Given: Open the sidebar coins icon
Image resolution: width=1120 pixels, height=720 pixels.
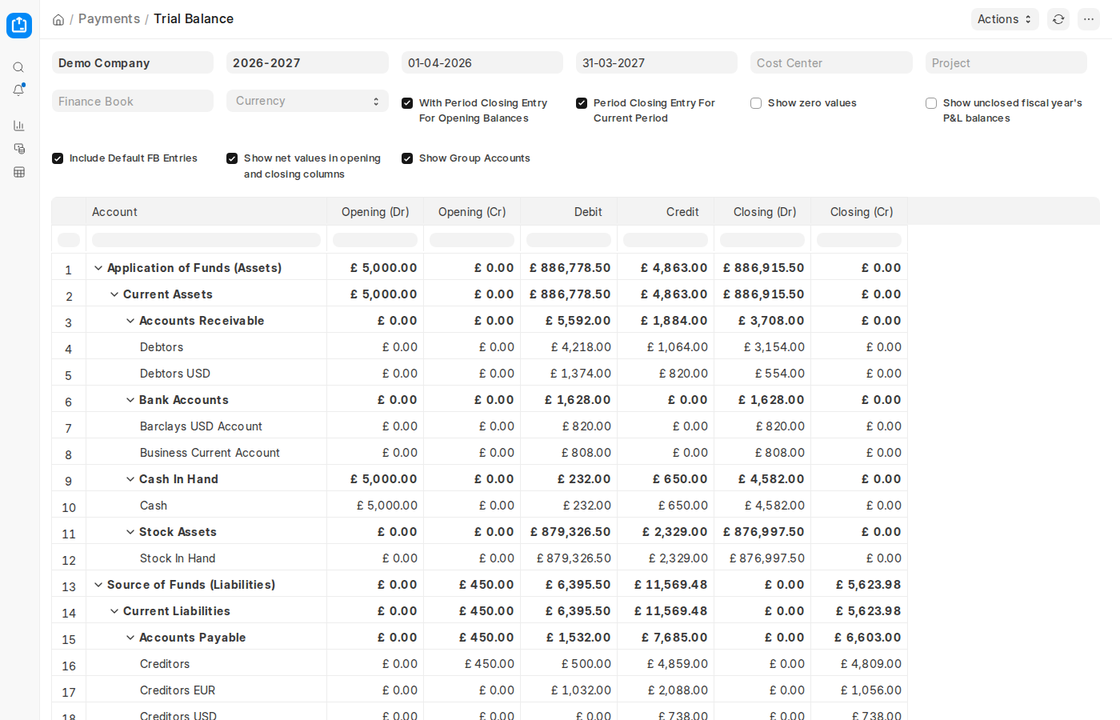Looking at the screenshot, I should [x=19, y=149].
